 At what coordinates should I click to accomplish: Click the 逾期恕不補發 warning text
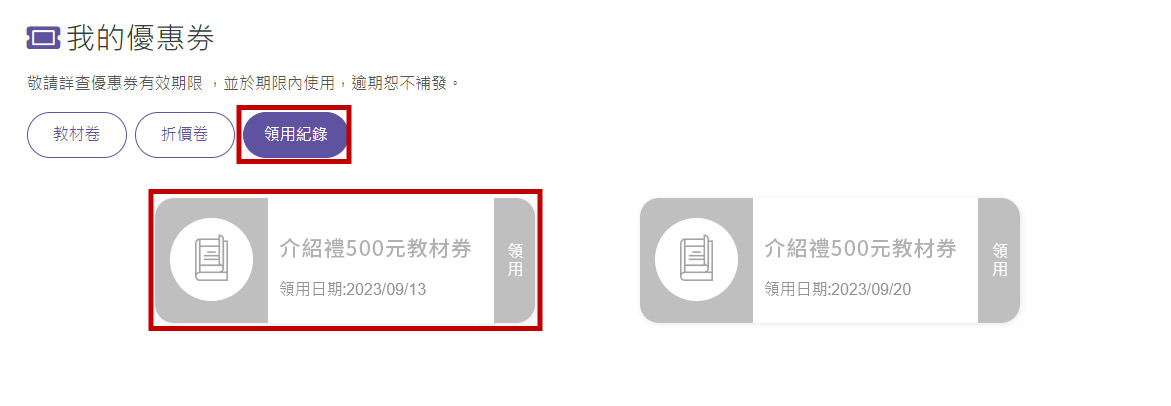point(397,83)
